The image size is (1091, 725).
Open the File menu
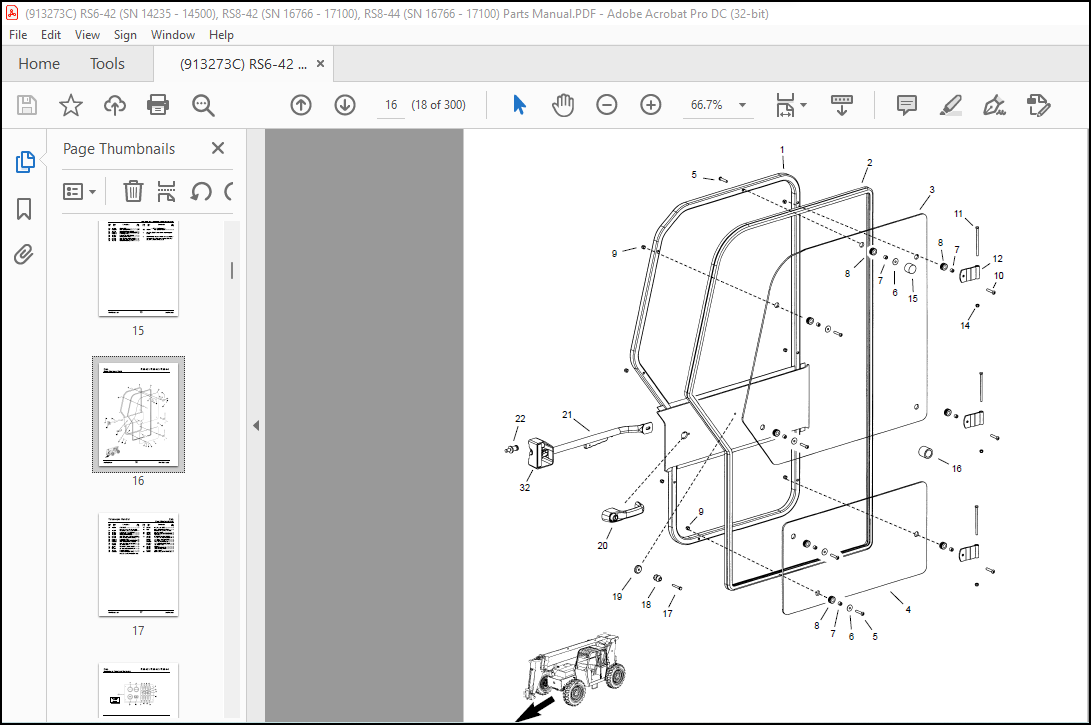(x=18, y=35)
